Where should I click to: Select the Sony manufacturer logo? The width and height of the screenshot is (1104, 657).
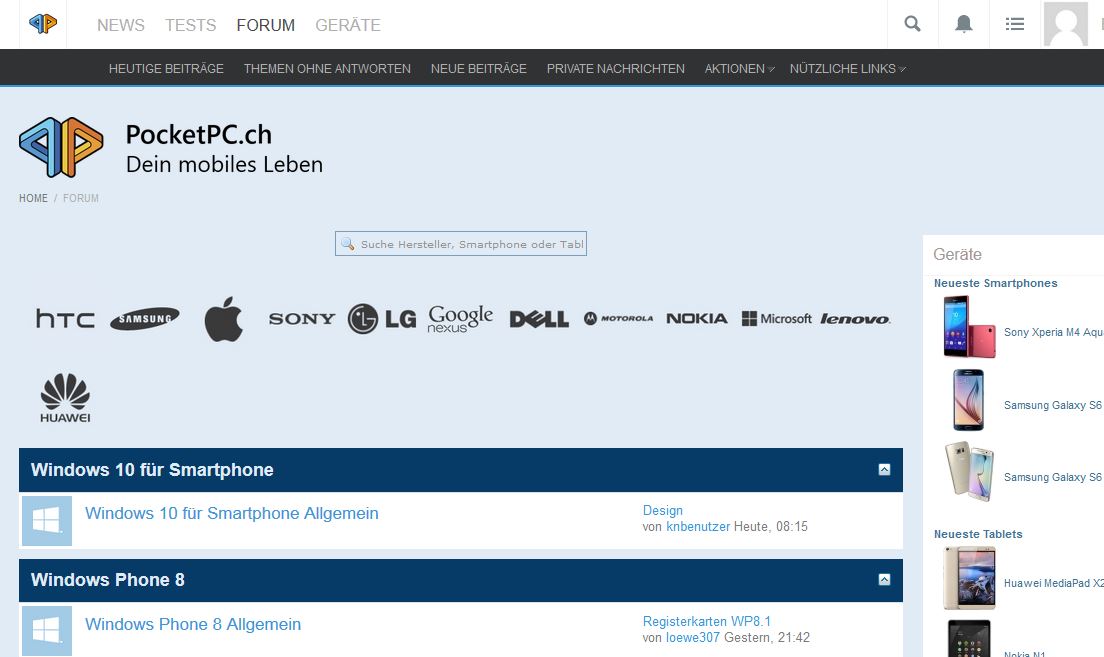click(x=302, y=319)
